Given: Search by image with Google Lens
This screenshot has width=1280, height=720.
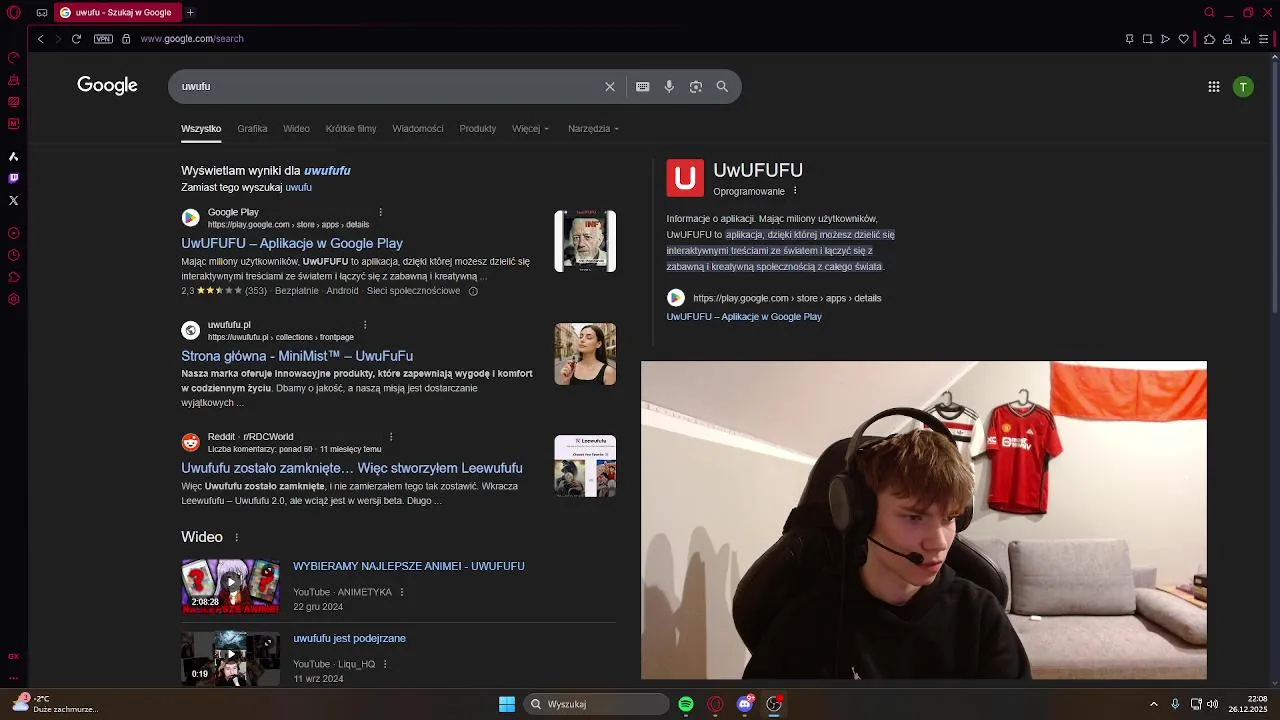Looking at the screenshot, I should [696, 87].
